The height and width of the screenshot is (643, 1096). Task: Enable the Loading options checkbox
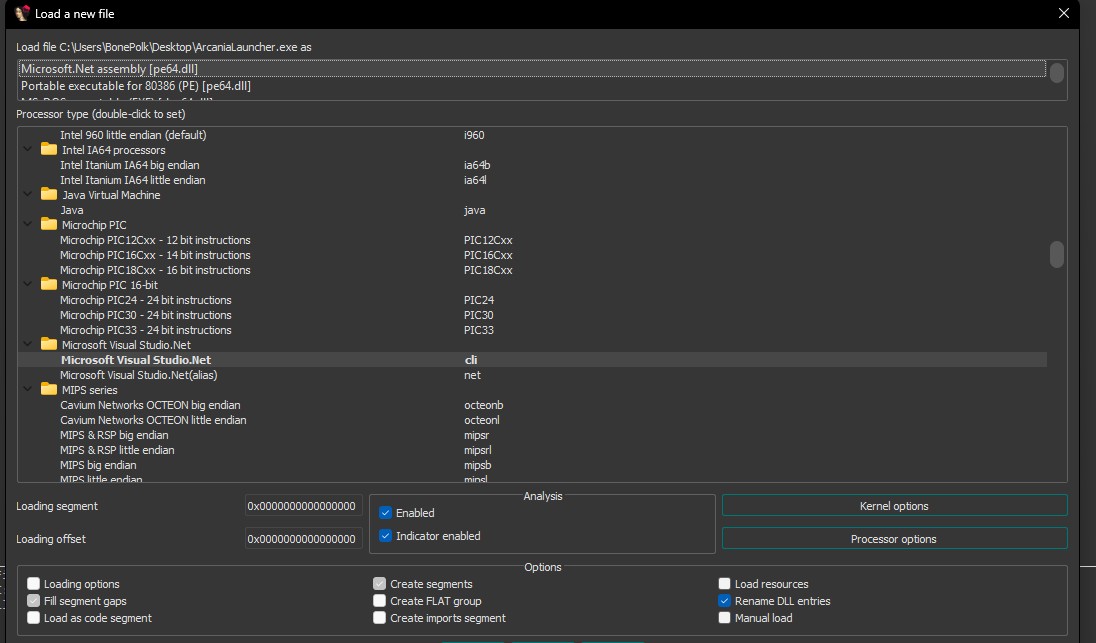[34, 584]
